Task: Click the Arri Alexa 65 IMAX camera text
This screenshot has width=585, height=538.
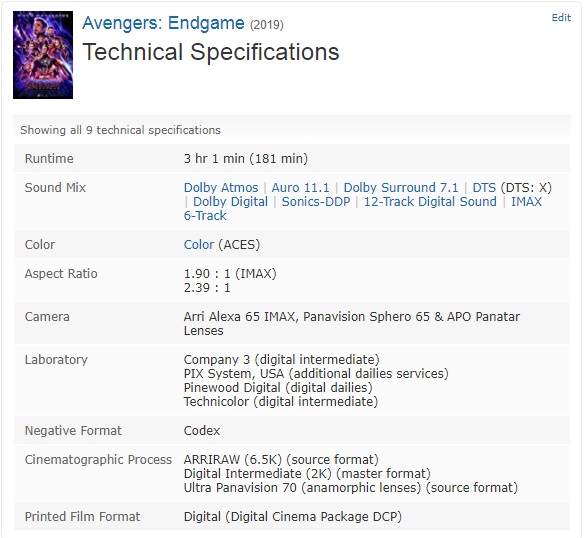Action: pos(240,316)
